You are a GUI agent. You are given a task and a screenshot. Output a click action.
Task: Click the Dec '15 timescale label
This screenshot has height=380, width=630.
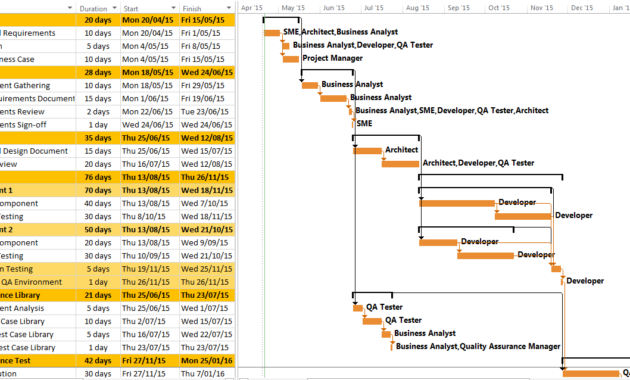pyautogui.click(x=582, y=8)
